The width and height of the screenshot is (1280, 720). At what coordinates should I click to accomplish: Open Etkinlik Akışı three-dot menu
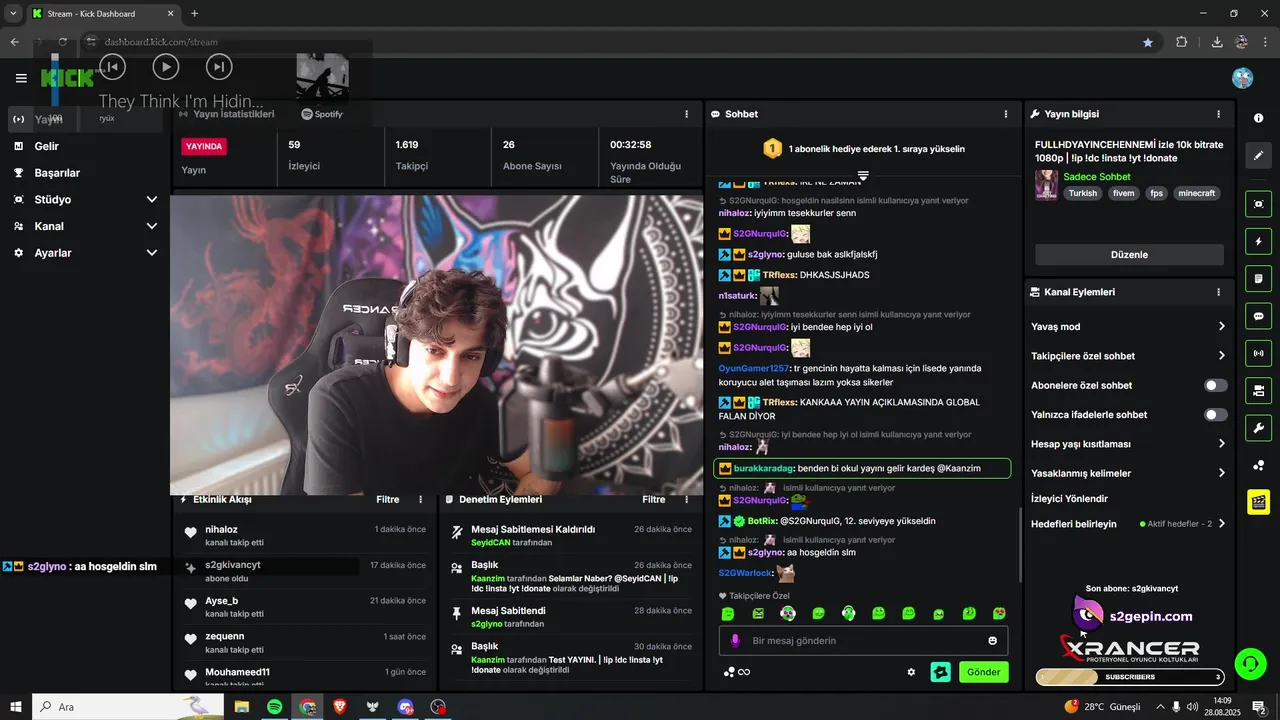coord(420,499)
